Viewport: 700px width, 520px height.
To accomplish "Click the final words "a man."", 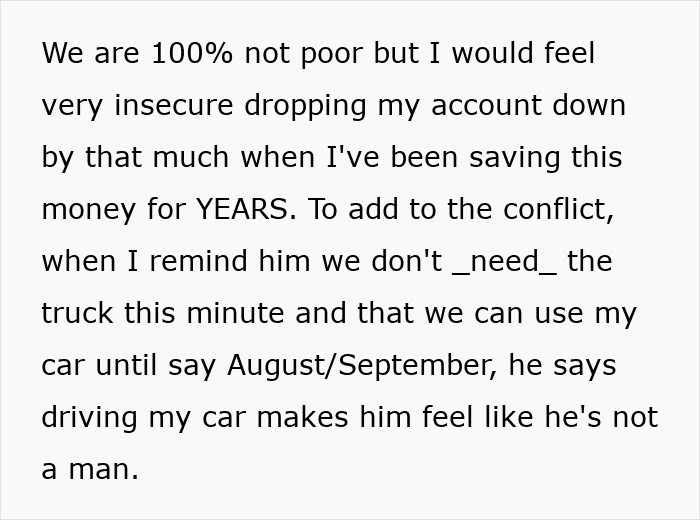I will click(90, 469).
